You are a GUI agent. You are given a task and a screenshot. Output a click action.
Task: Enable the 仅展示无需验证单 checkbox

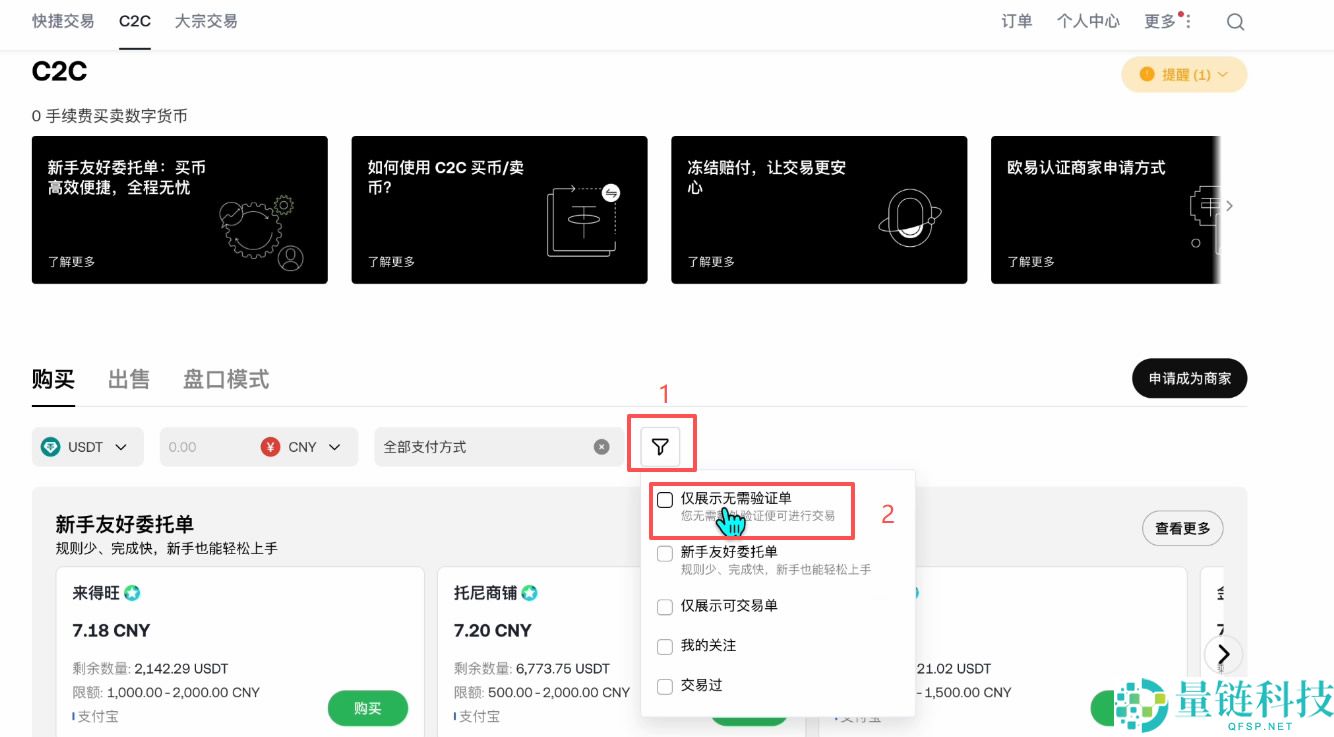click(665, 499)
